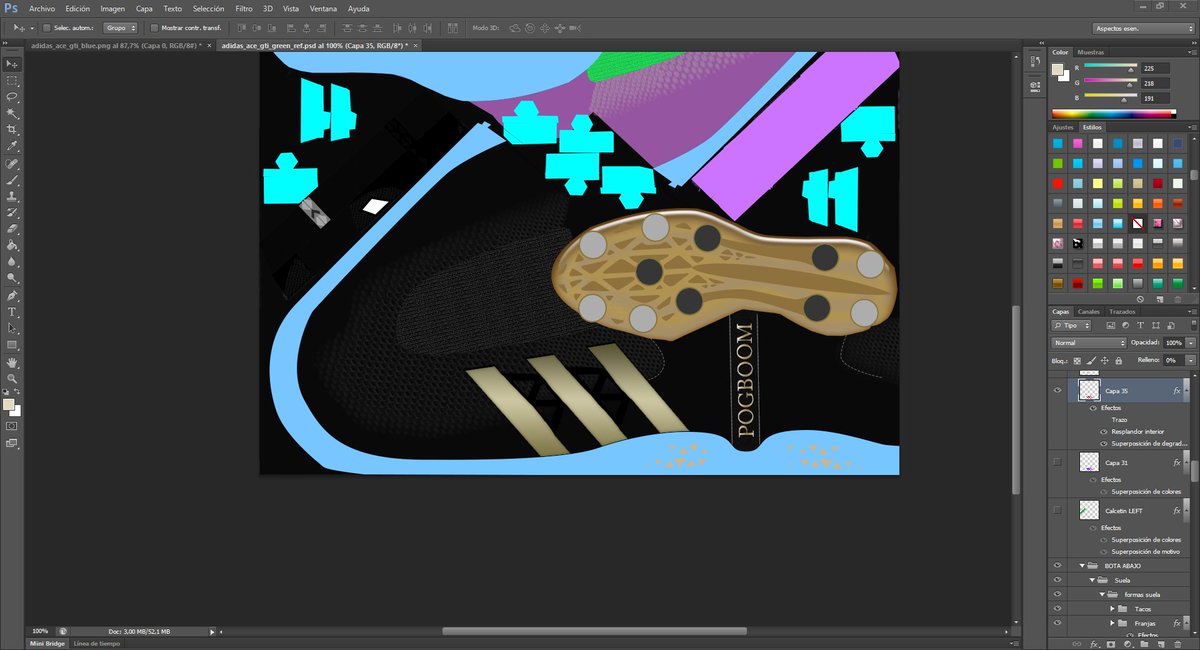Select the Pen tool
The height and width of the screenshot is (650, 1200).
[12, 296]
